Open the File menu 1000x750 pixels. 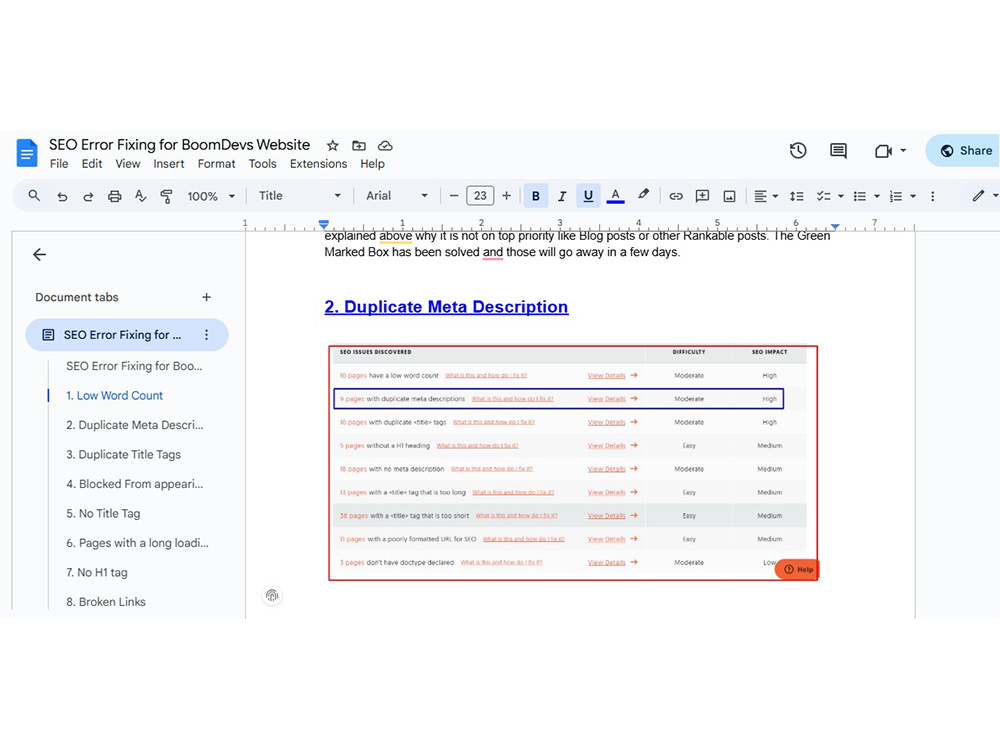(x=59, y=164)
